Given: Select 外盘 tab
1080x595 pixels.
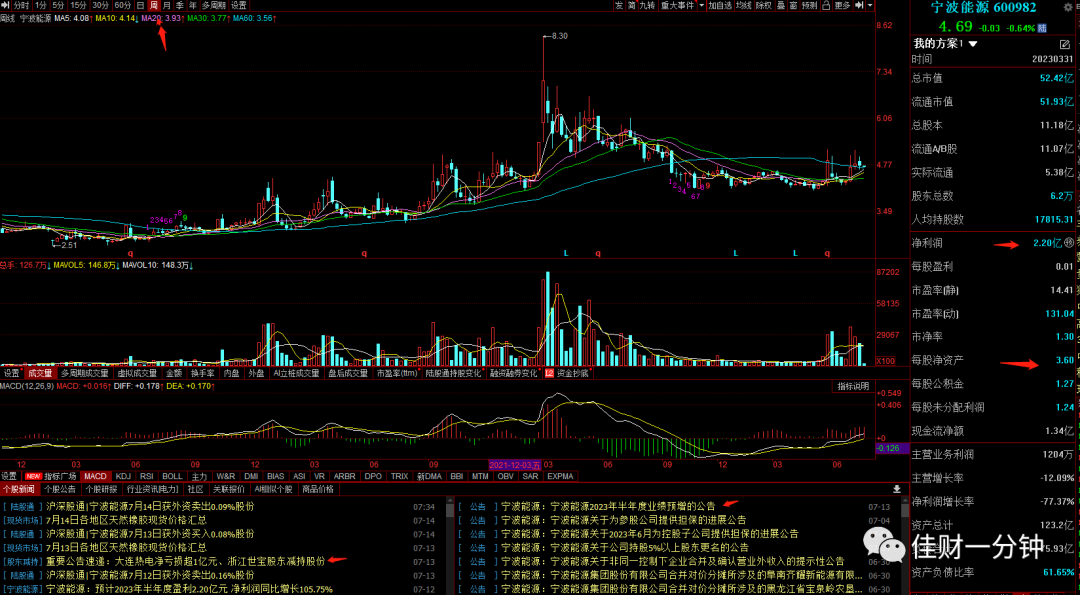Looking at the screenshot, I should 256,373.
